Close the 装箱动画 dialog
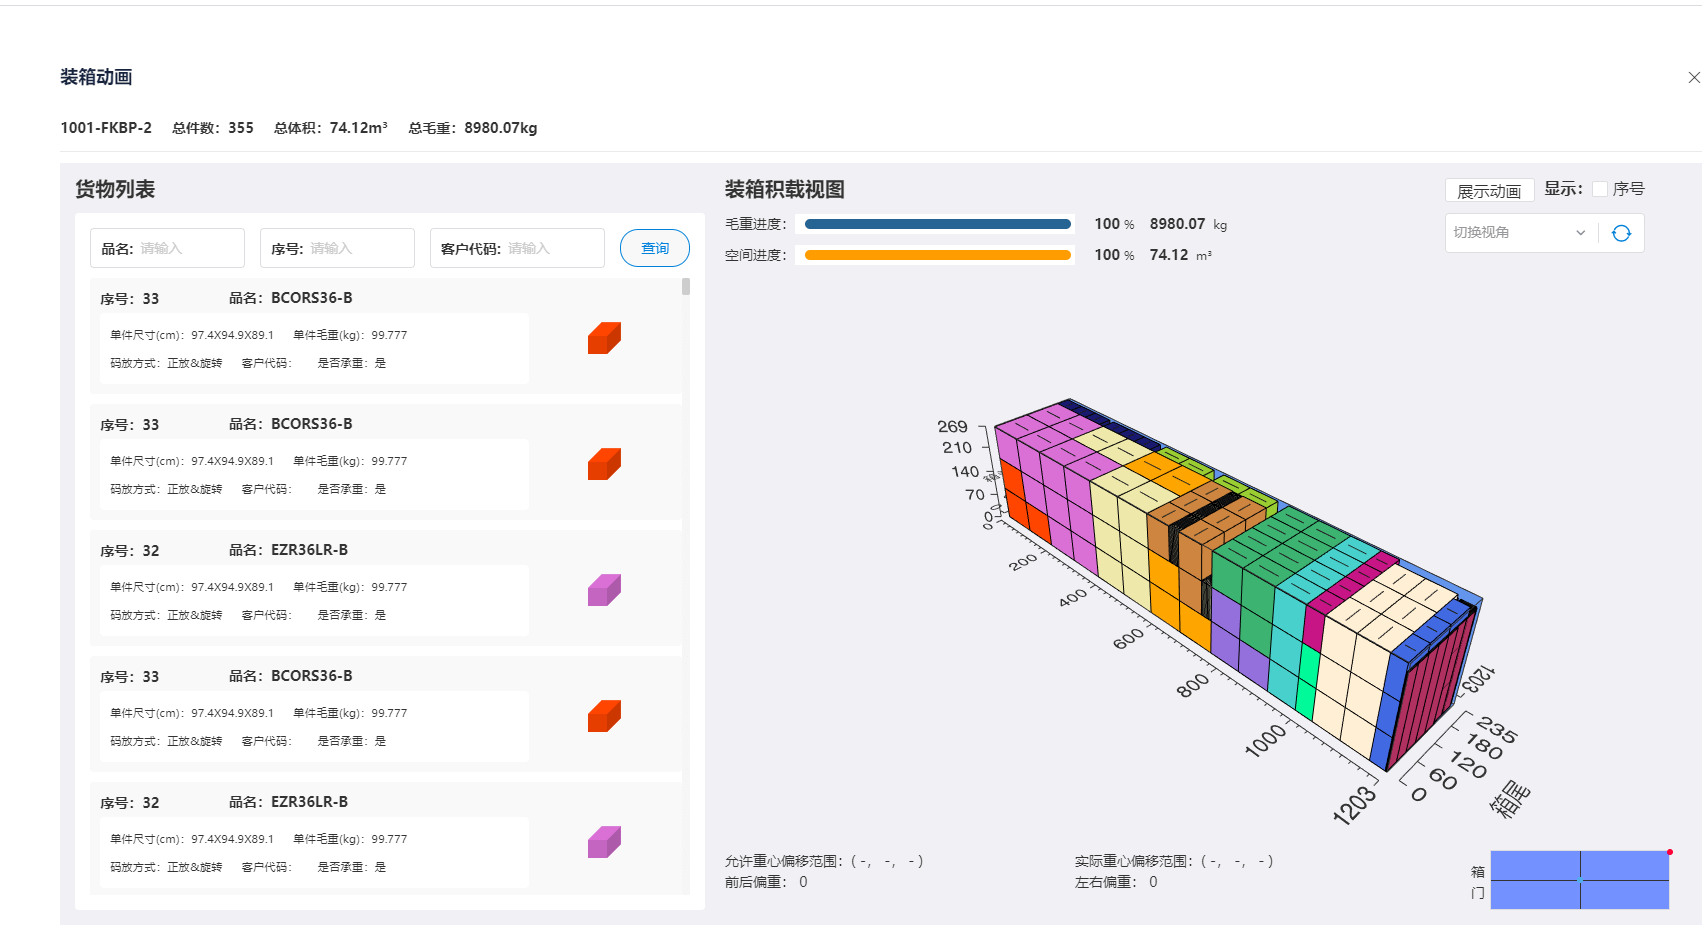The image size is (1702, 927). point(1693,78)
